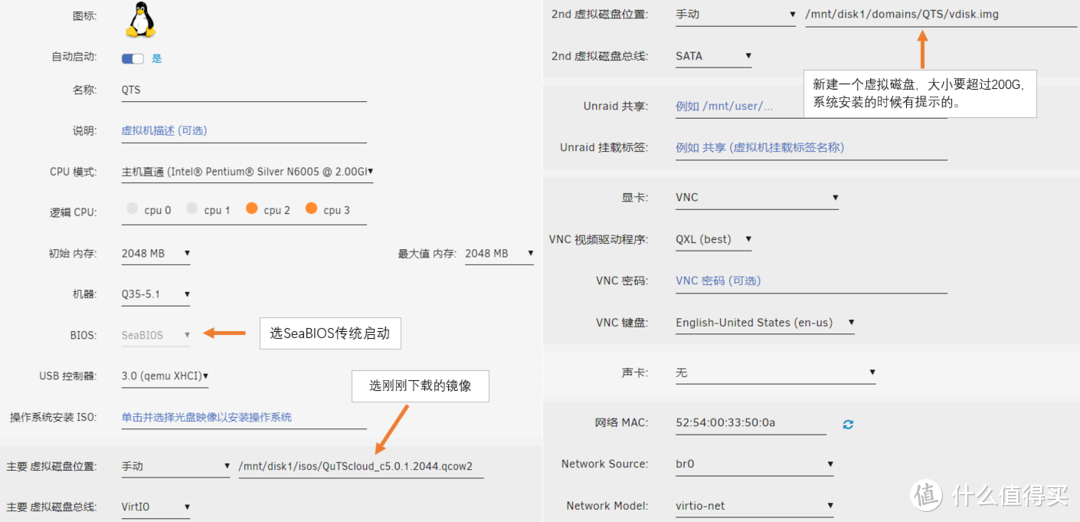
Task: Click the VM description field
Action: [x=244, y=131]
